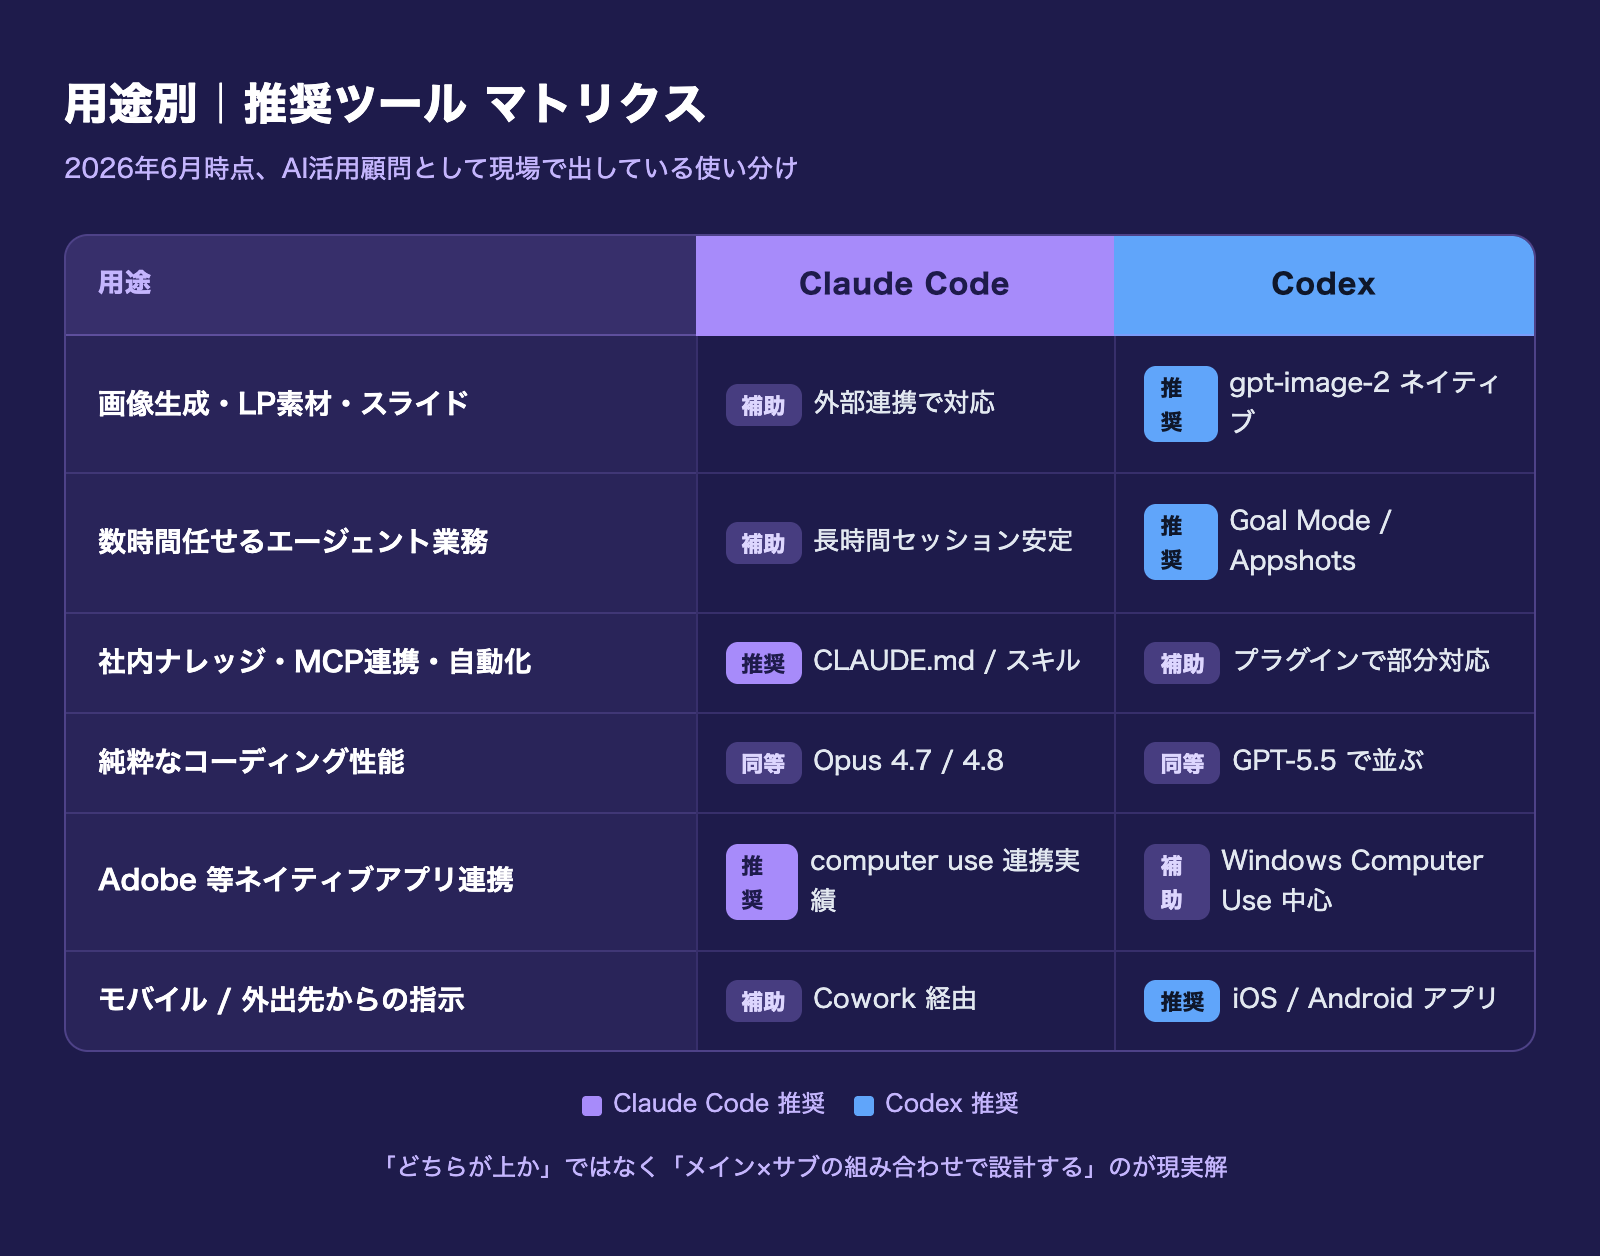This screenshot has width=1600, height=1256.
Task: Click the 推奨 badge beside CLAUDE.md / スキル
Action: pos(763,663)
